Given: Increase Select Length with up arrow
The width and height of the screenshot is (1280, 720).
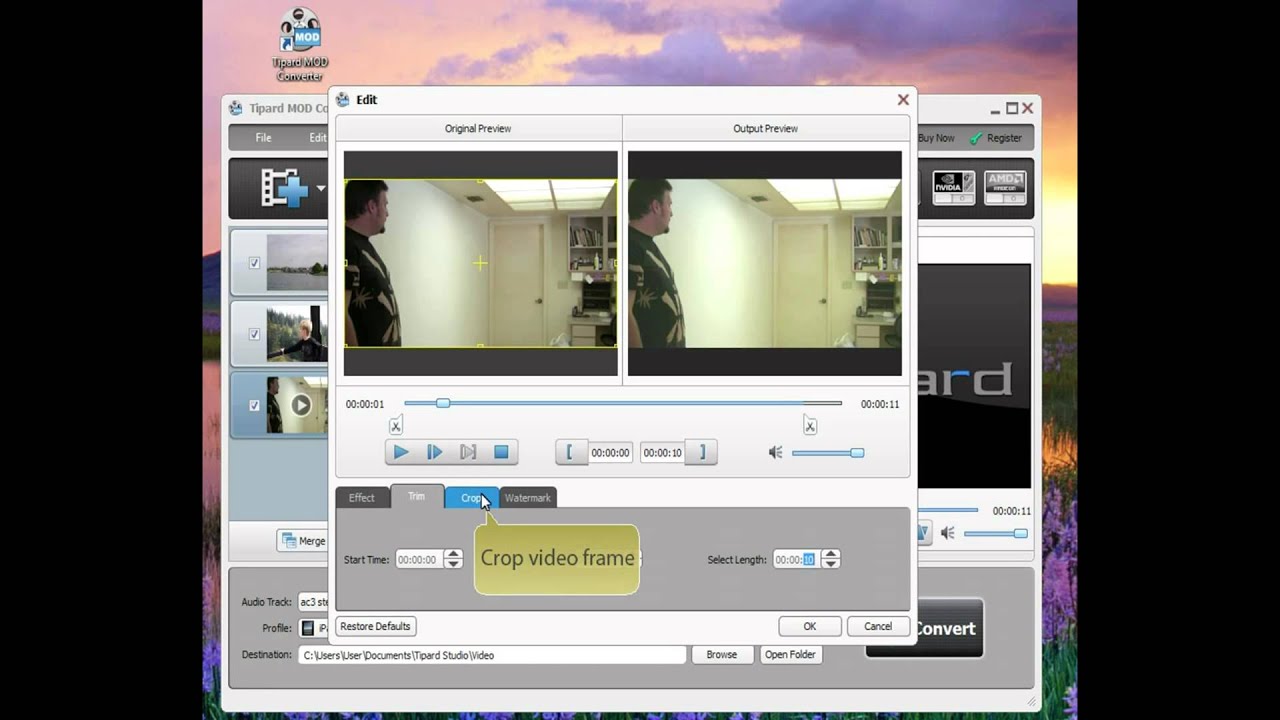Looking at the screenshot, I should tap(830, 555).
